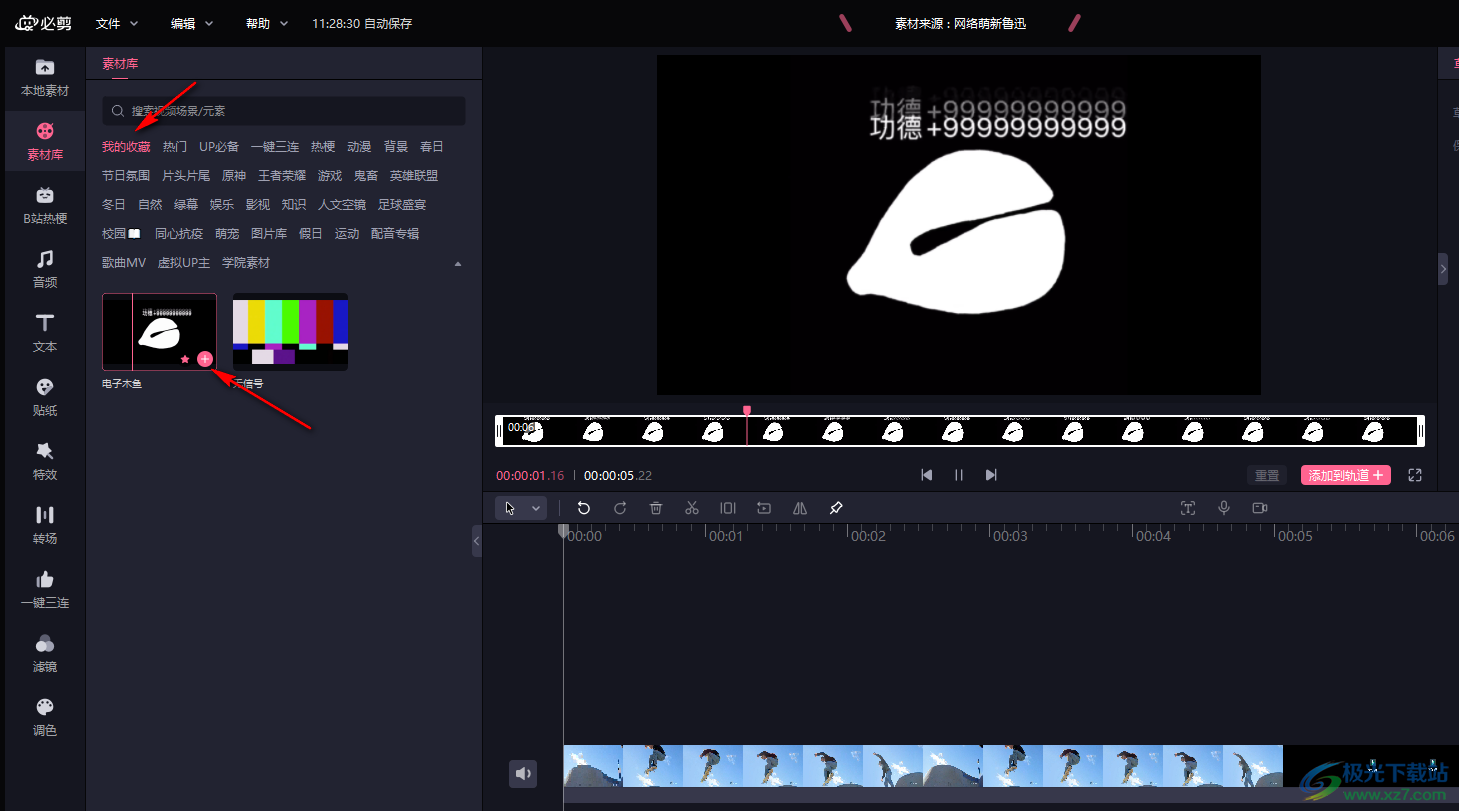
Task: Click the 必剪 app logo
Action: pos(44,23)
